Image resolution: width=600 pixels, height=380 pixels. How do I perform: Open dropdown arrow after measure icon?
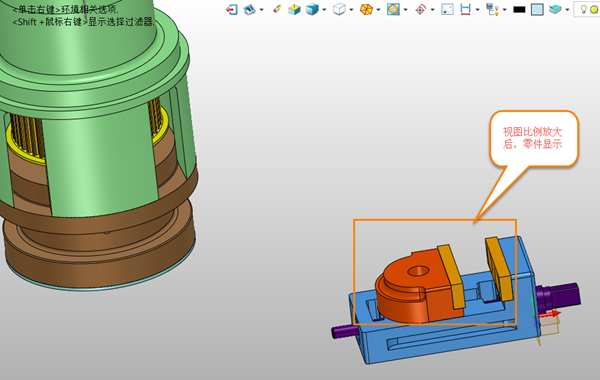(x=477, y=10)
